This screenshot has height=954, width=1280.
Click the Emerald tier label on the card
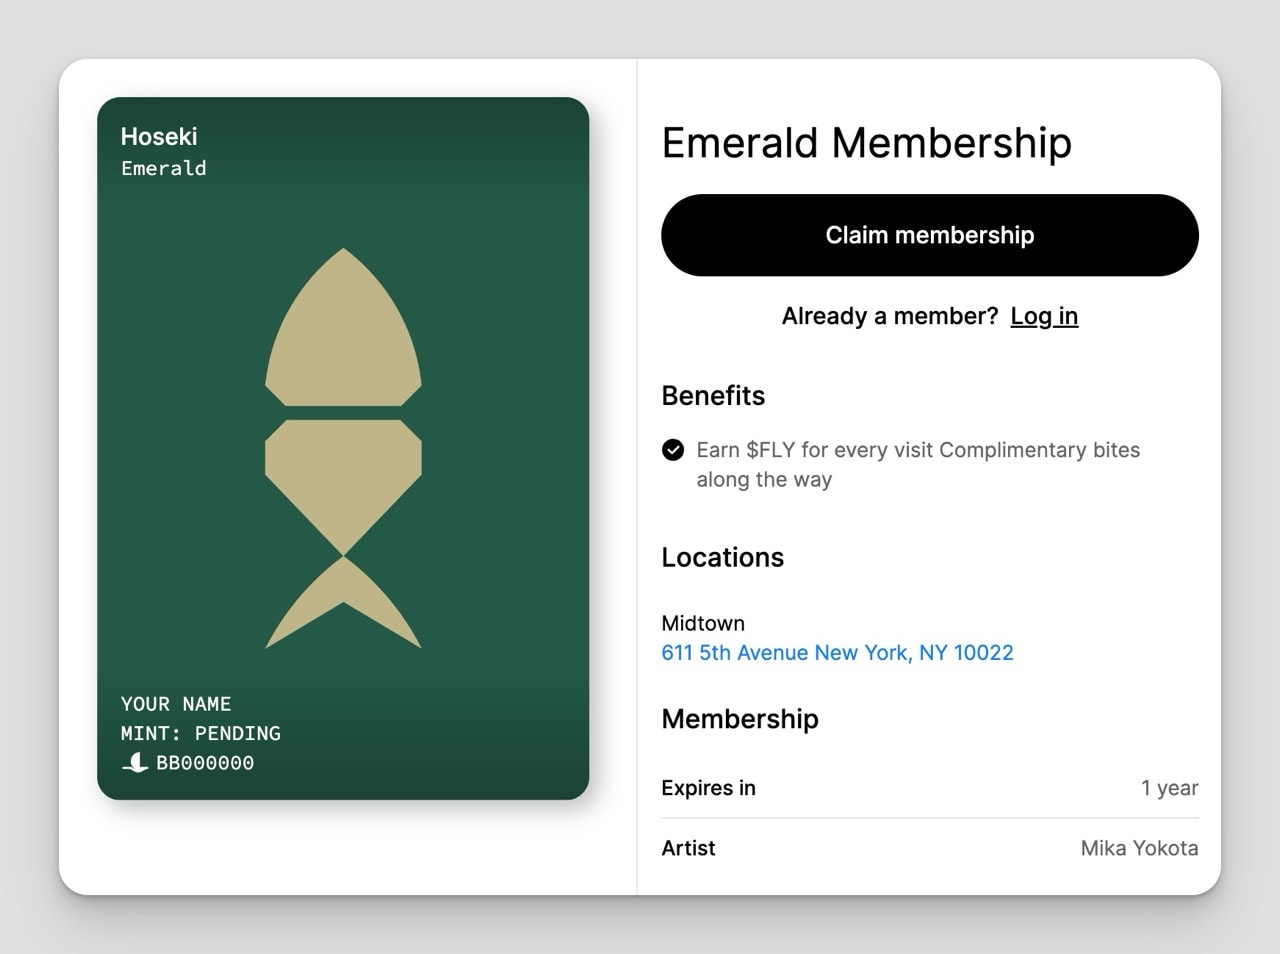tap(162, 168)
